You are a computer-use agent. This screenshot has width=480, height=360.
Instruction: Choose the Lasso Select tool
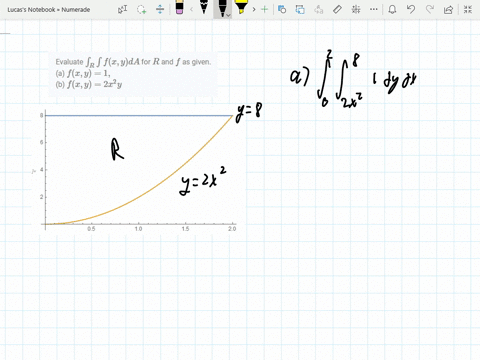tap(141, 9)
